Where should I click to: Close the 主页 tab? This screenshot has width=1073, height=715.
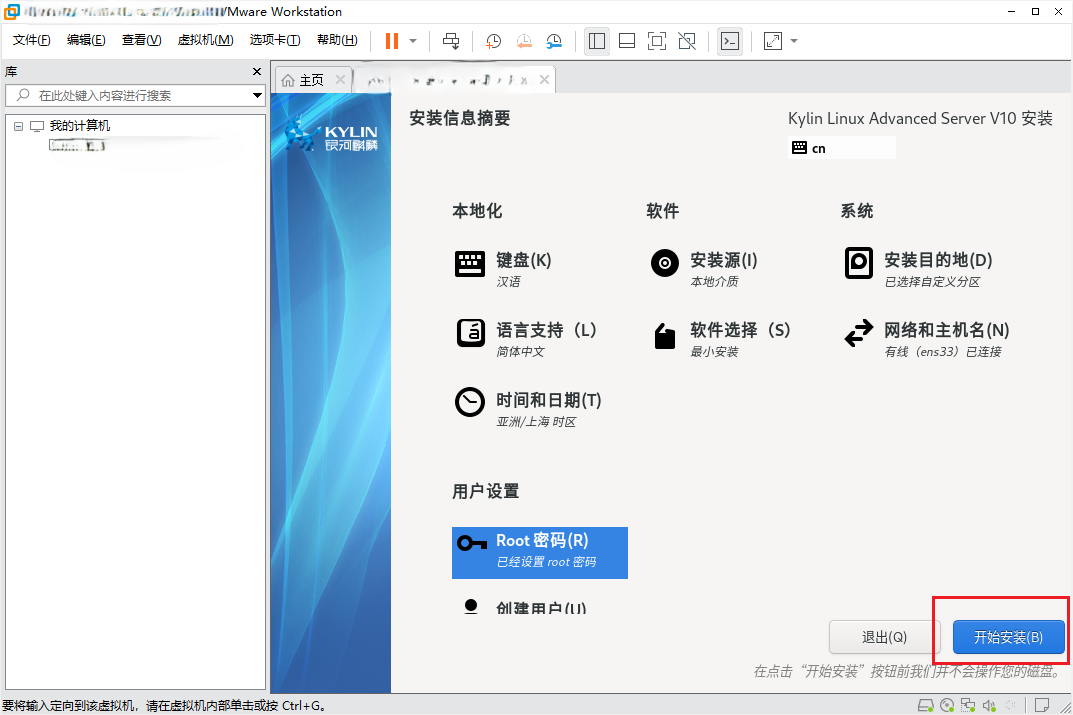[340, 80]
